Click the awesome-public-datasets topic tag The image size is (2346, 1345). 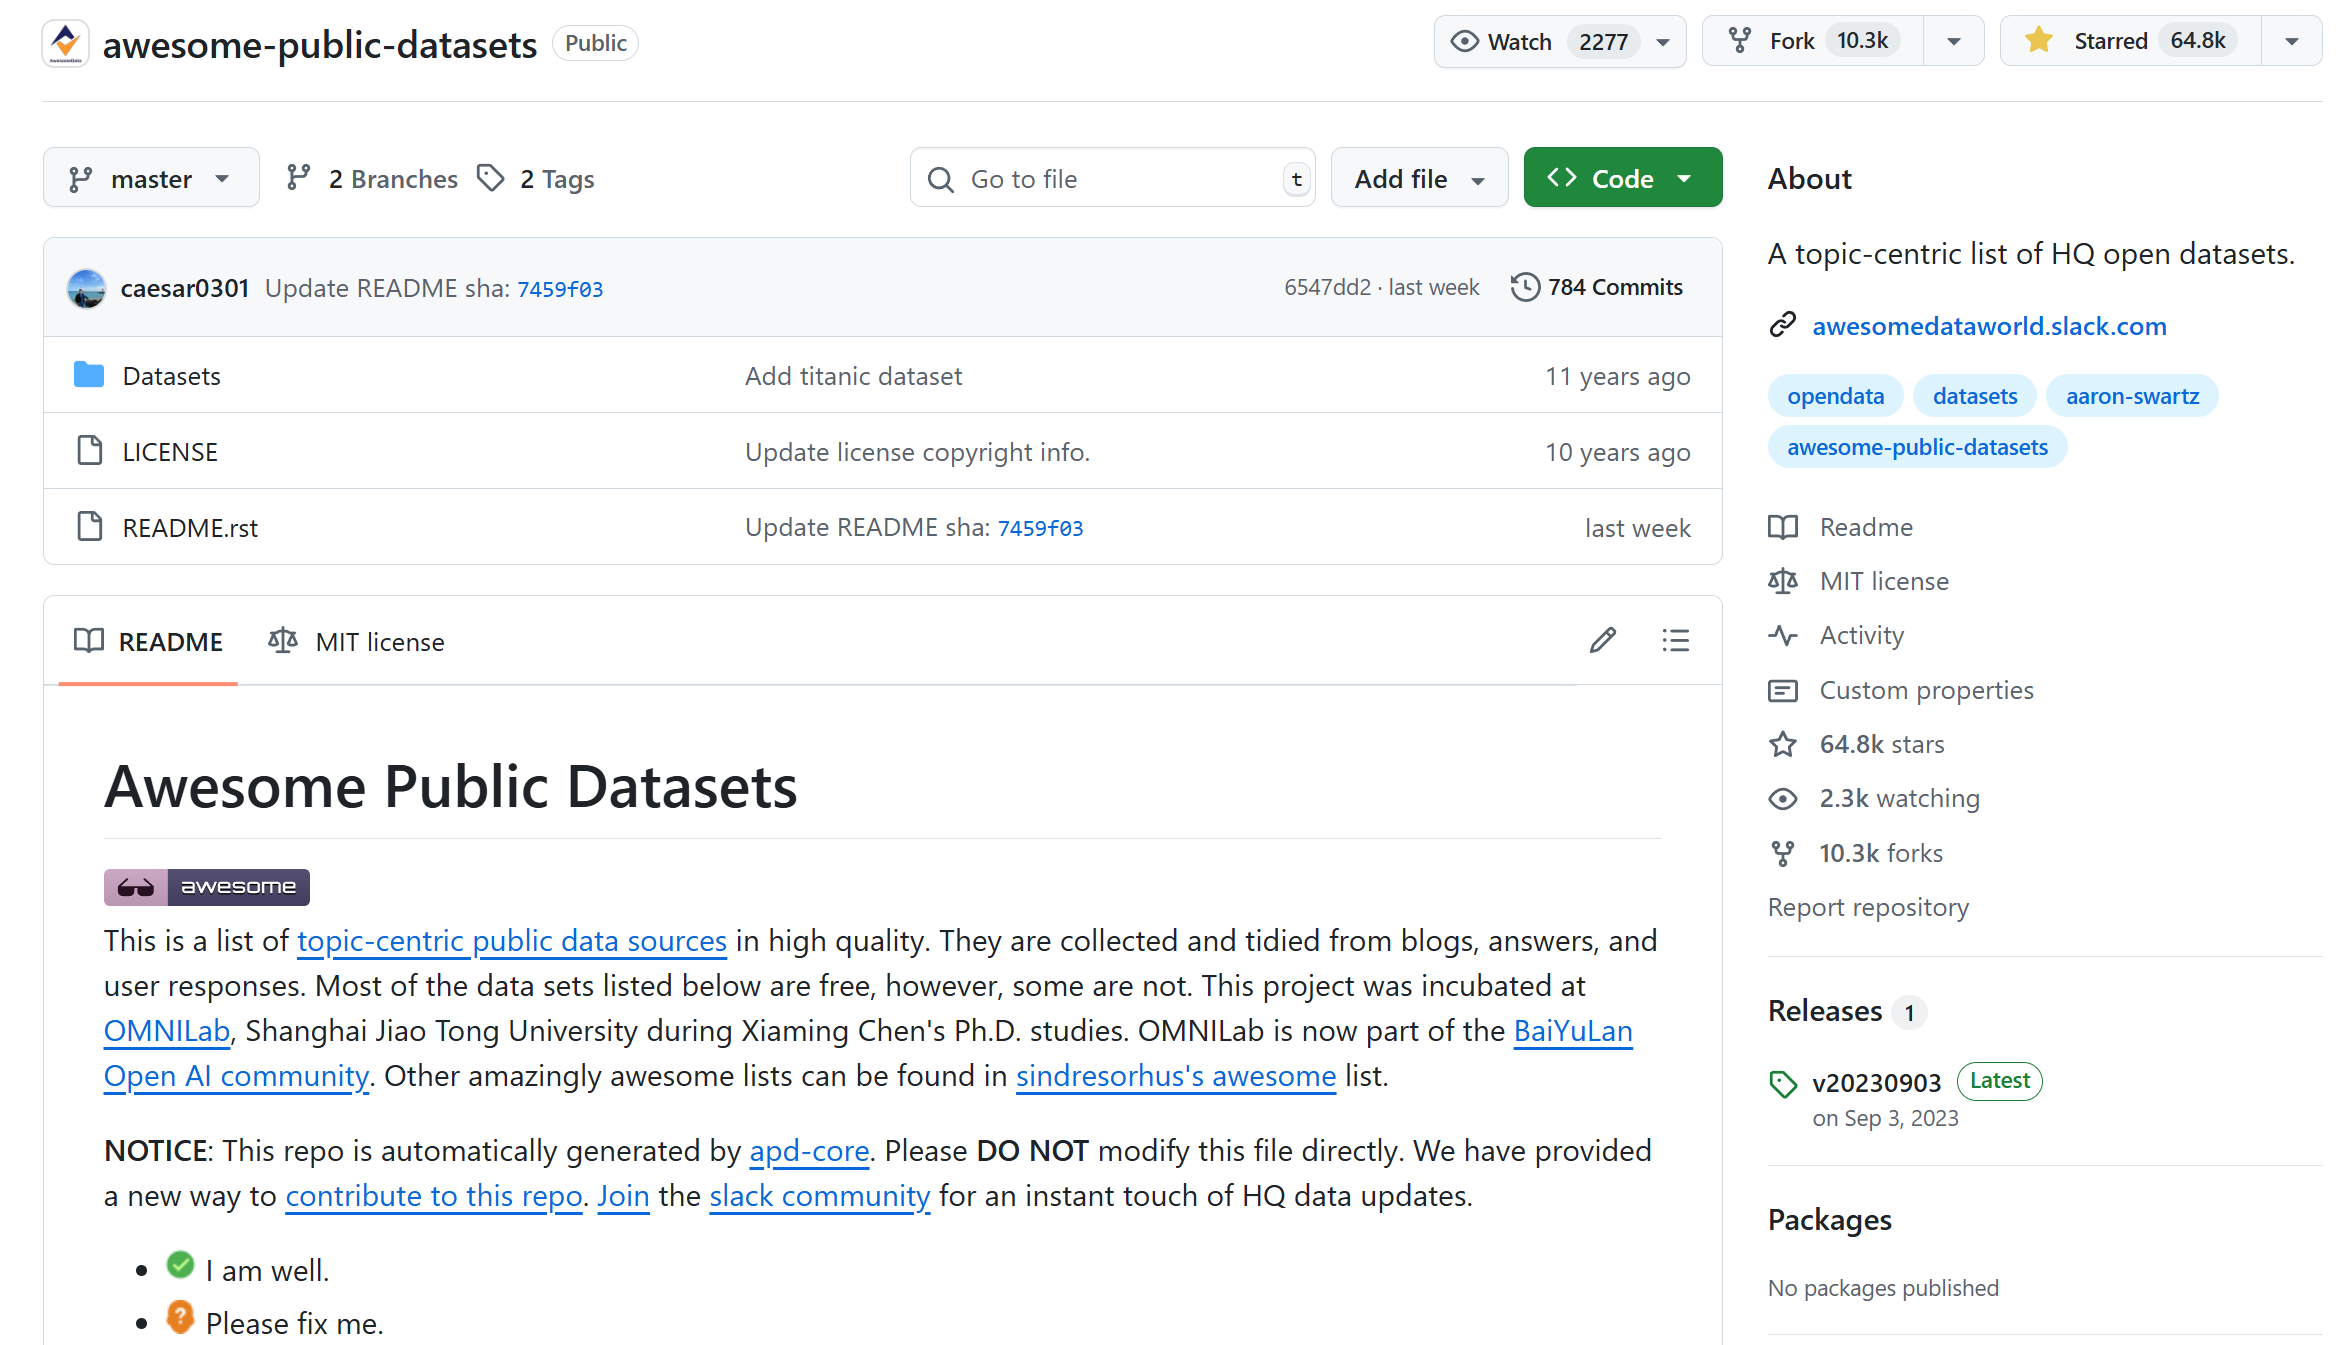(x=1917, y=447)
